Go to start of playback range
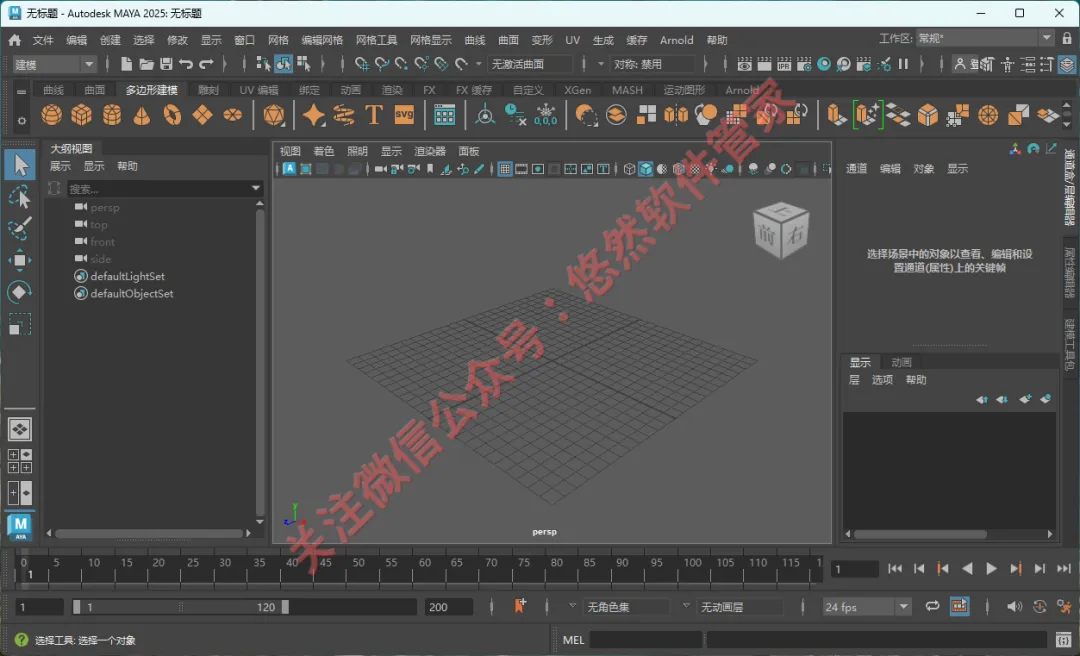Image resolution: width=1080 pixels, height=656 pixels. (894, 568)
